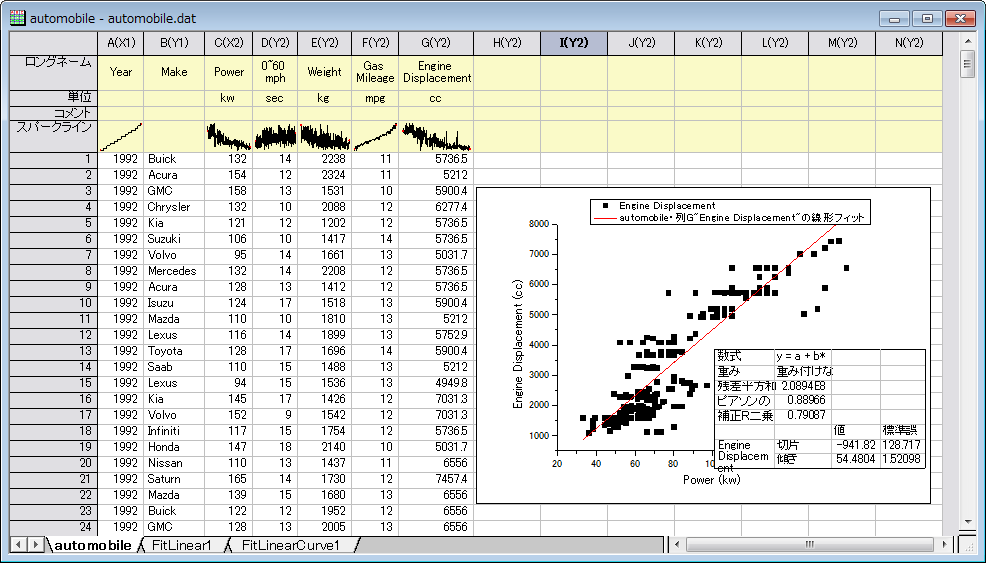Image resolution: width=986 pixels, height=563 pixels.
Task: Click the 'Engine Displacement (cc)' Y axis title
Action: coord(518,343)
